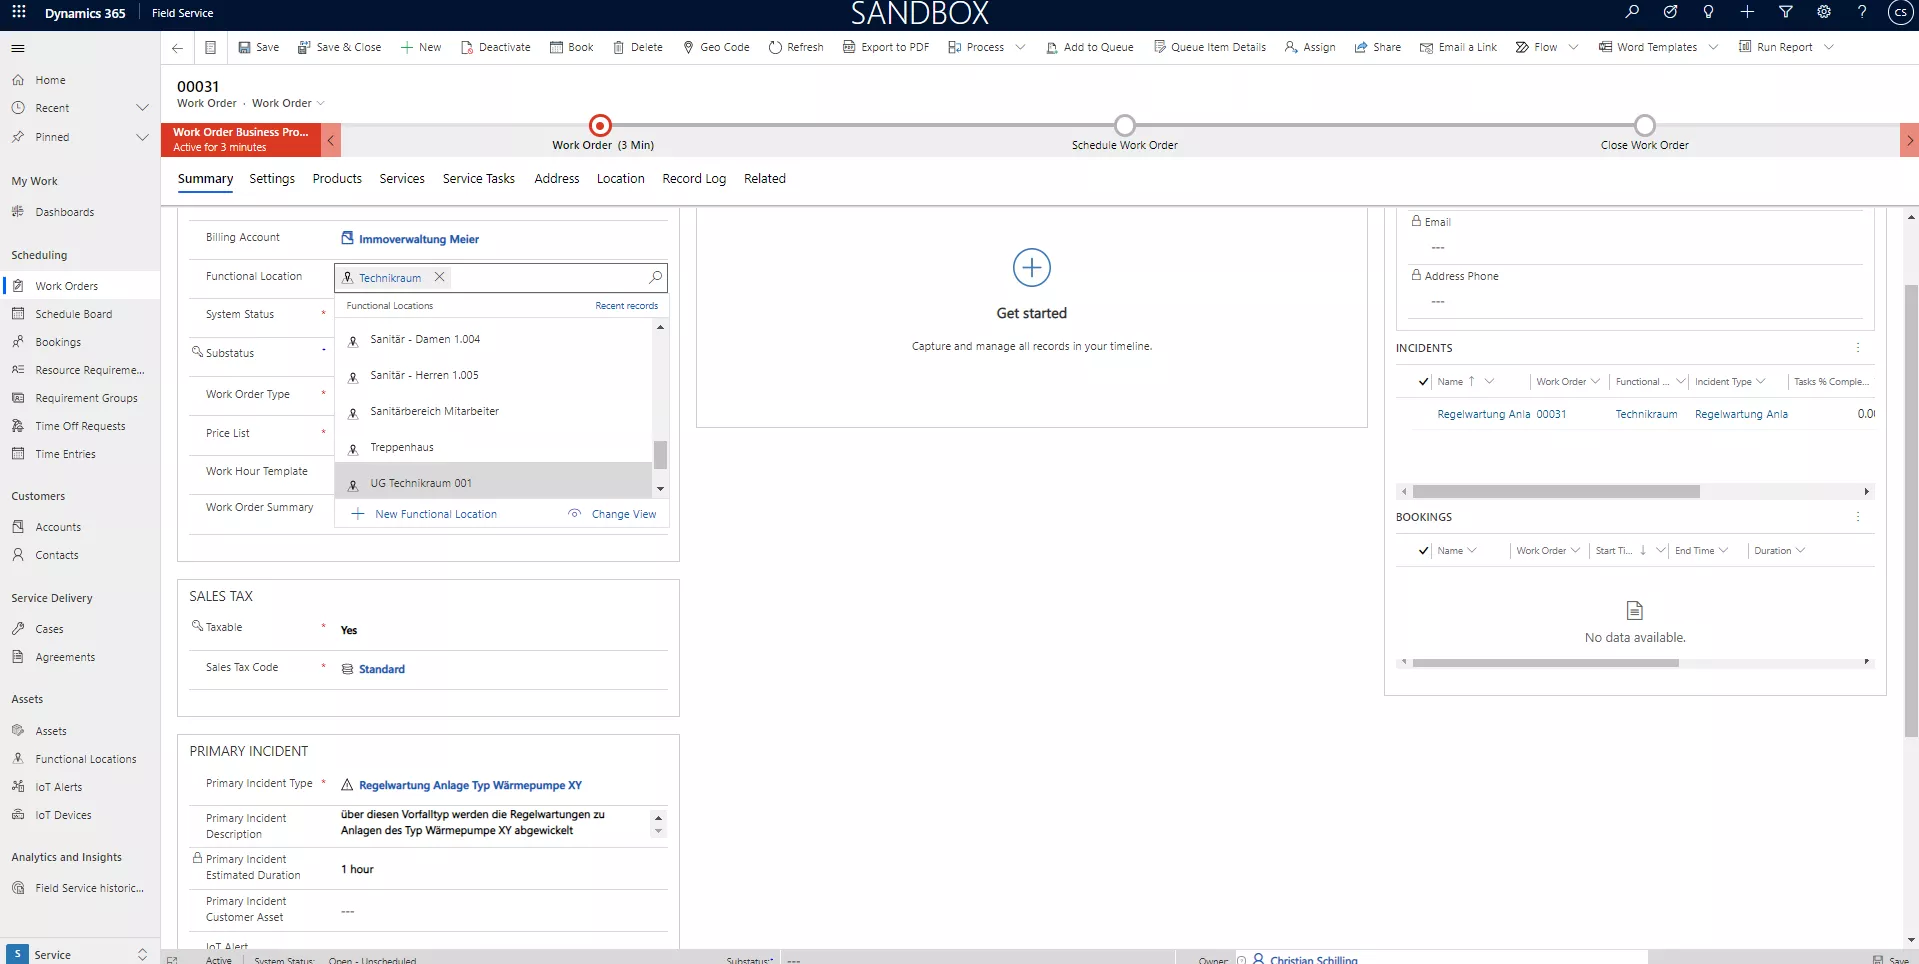Open the Products tab
Viewport: 1919px width, 964px height.
click(x=337, y=179)
